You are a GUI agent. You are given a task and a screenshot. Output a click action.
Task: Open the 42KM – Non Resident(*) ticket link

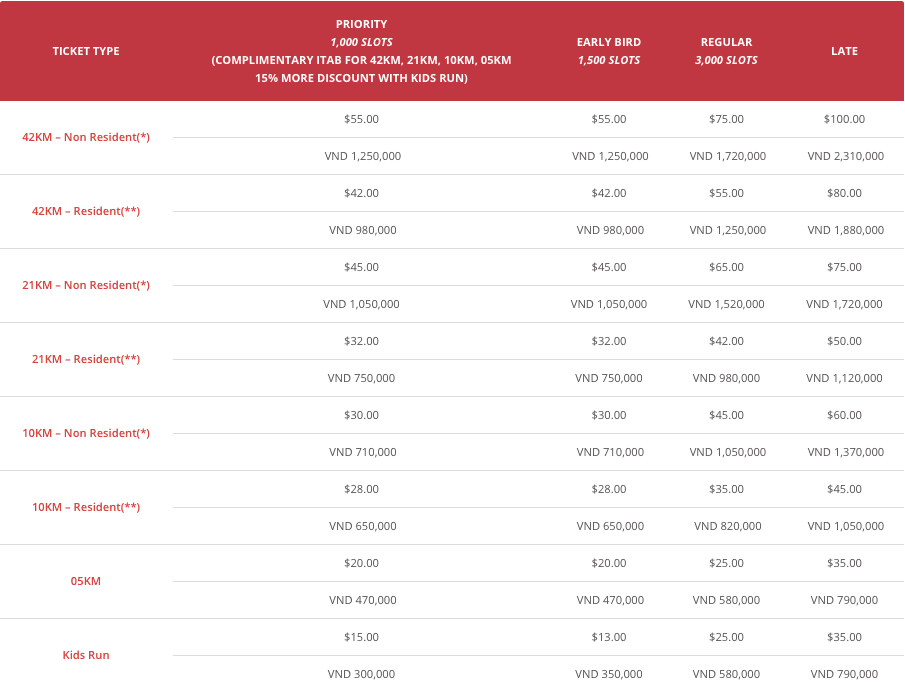[x=86, y=137]
